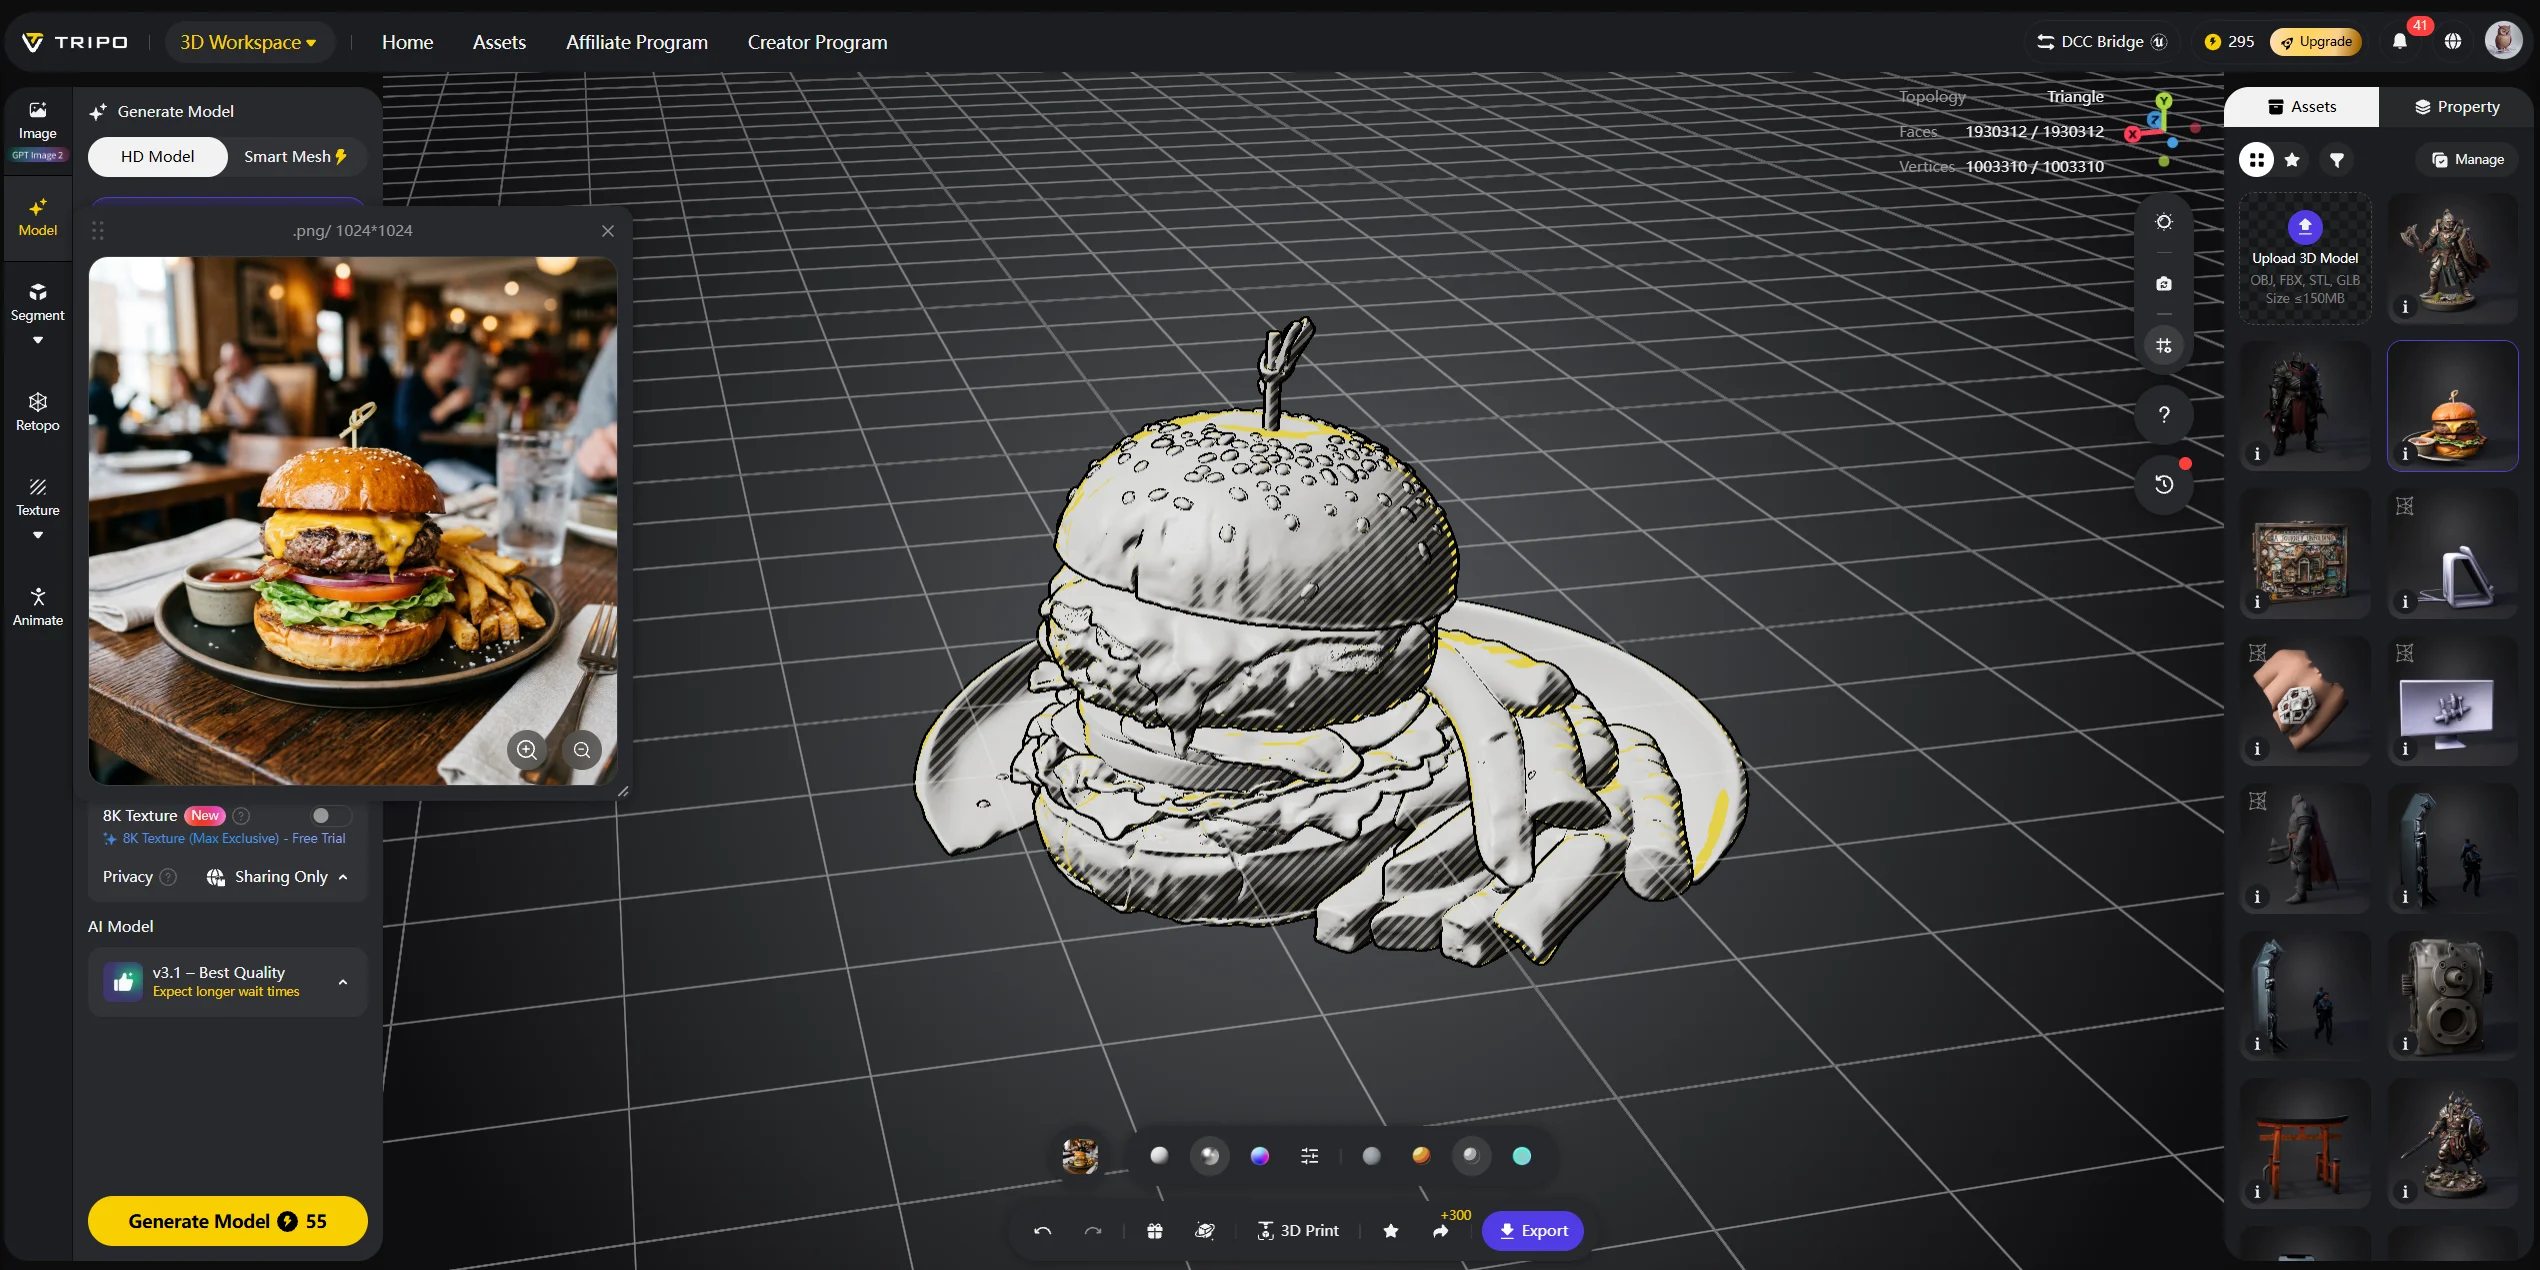Image resolution: width=2540 pixels, height=1270 pixels.
Task: Select the white clay render mode sphere
Action: (1159, 1156)
